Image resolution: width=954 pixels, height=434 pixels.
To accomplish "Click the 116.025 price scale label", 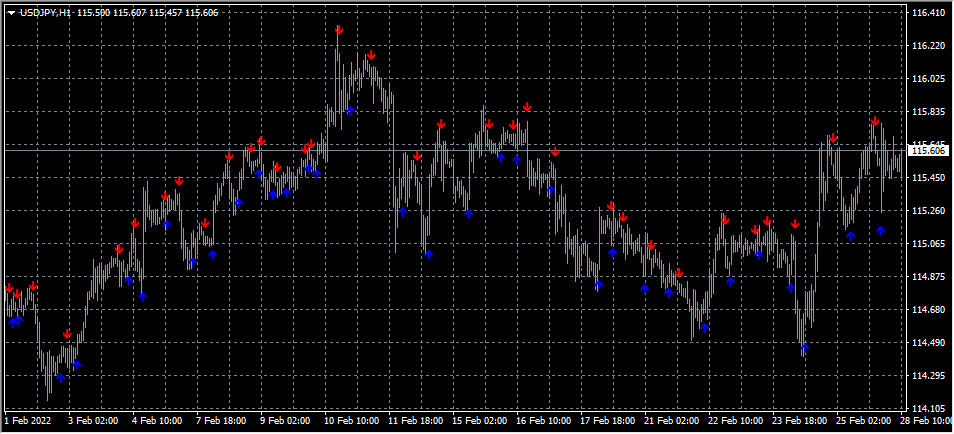I will (928, 79).
